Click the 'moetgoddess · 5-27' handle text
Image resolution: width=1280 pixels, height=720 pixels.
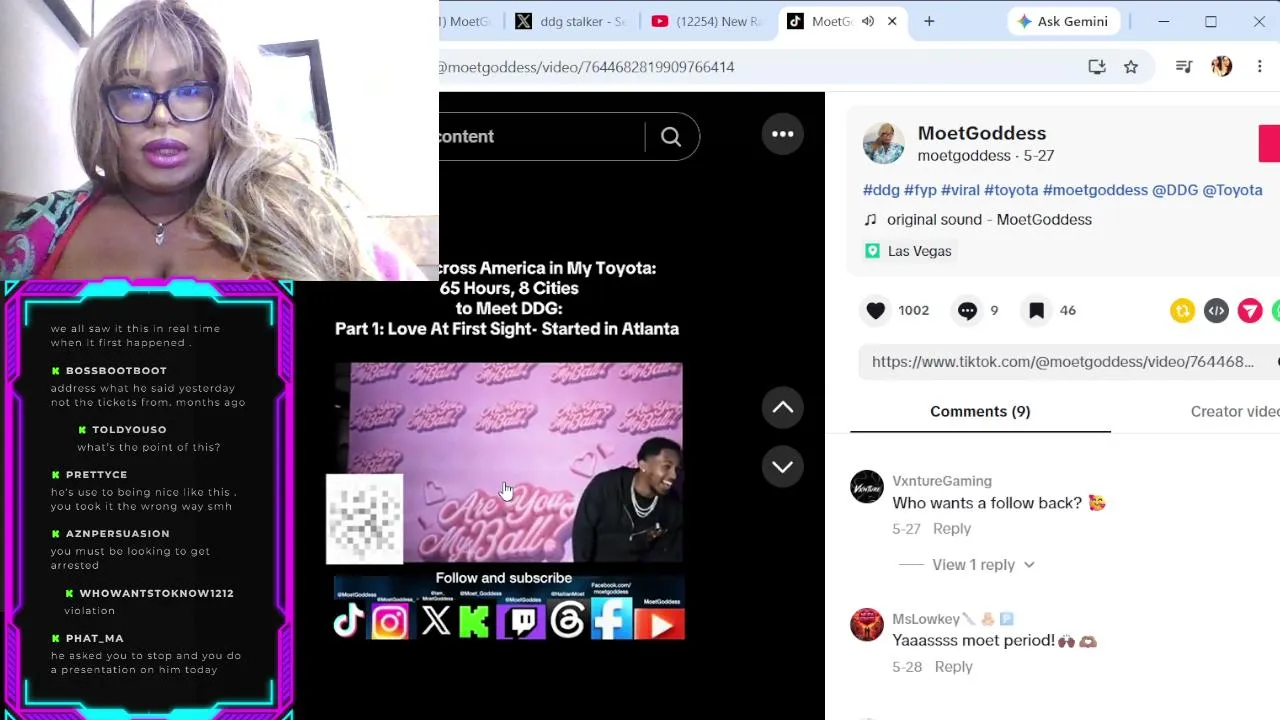986,156
